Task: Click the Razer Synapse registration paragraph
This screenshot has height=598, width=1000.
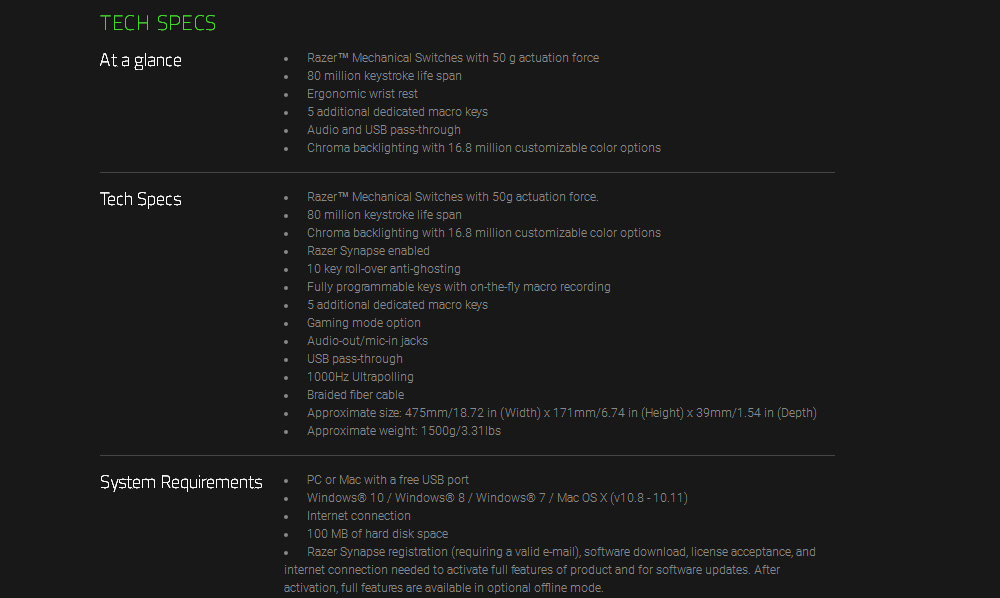Action: tap(550, 569)
